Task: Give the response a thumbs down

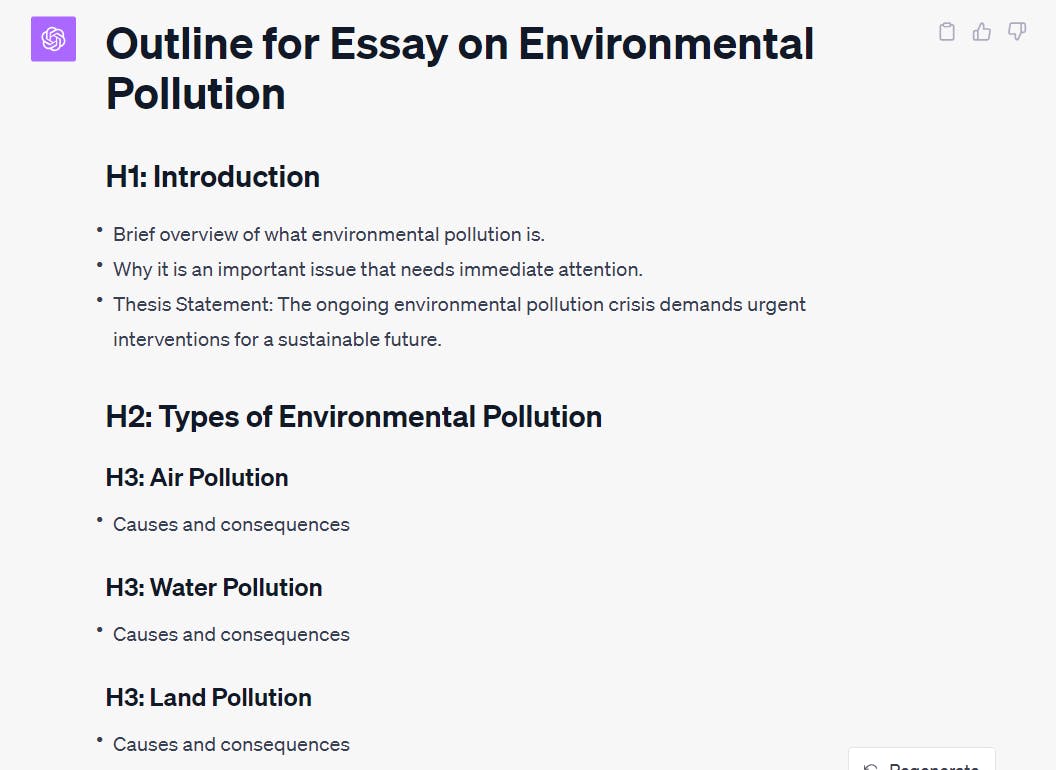Action: point(1017,32)
